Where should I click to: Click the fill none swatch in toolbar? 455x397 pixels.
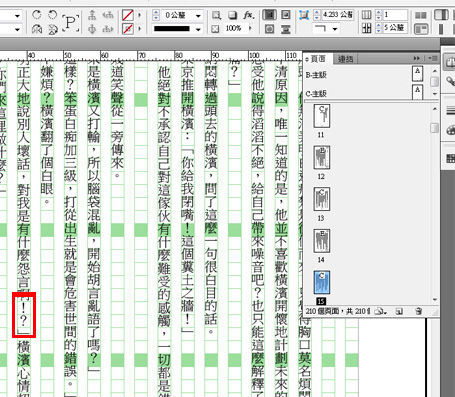128,15
